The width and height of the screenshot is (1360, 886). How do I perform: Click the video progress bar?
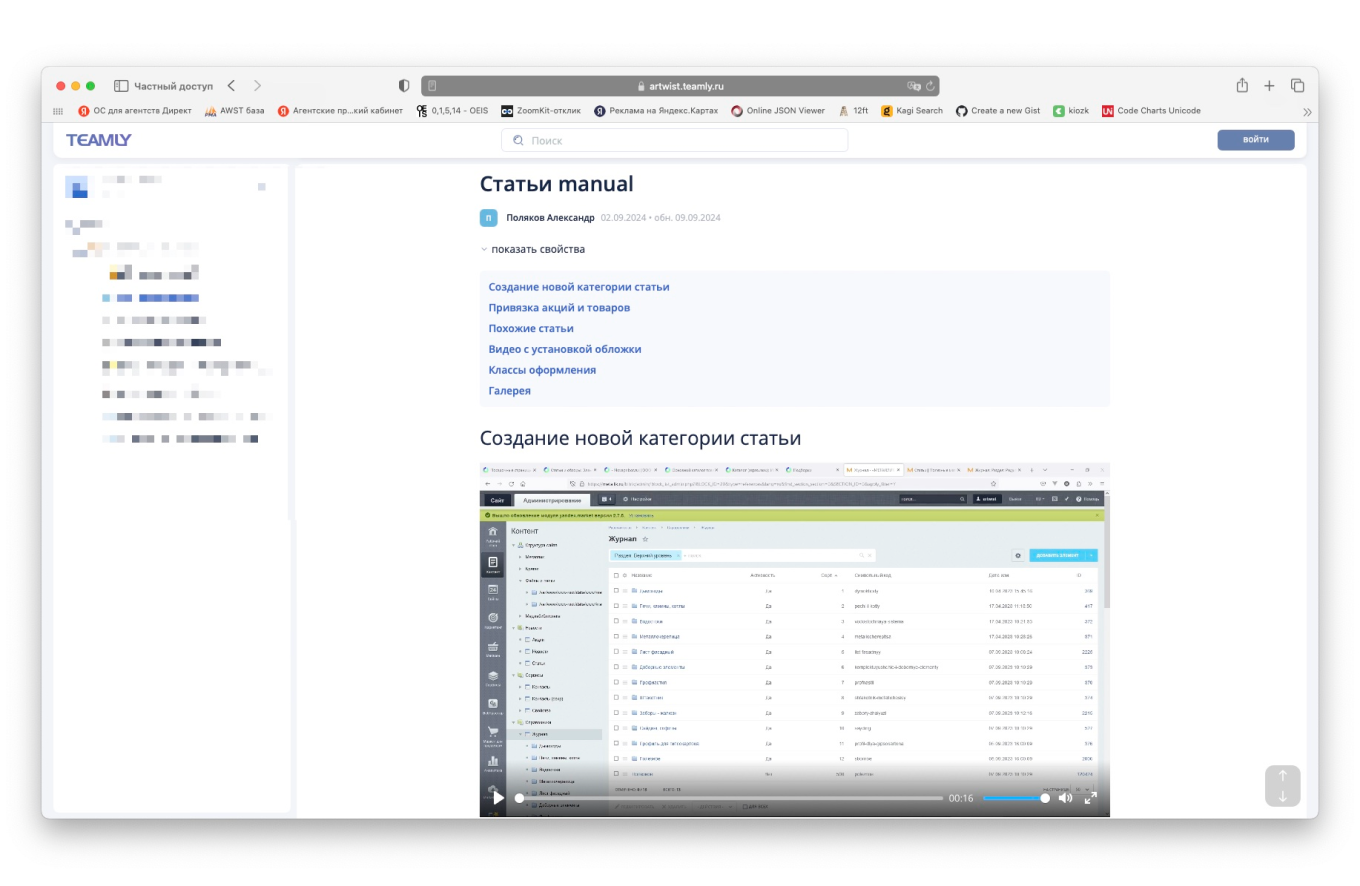730,798
